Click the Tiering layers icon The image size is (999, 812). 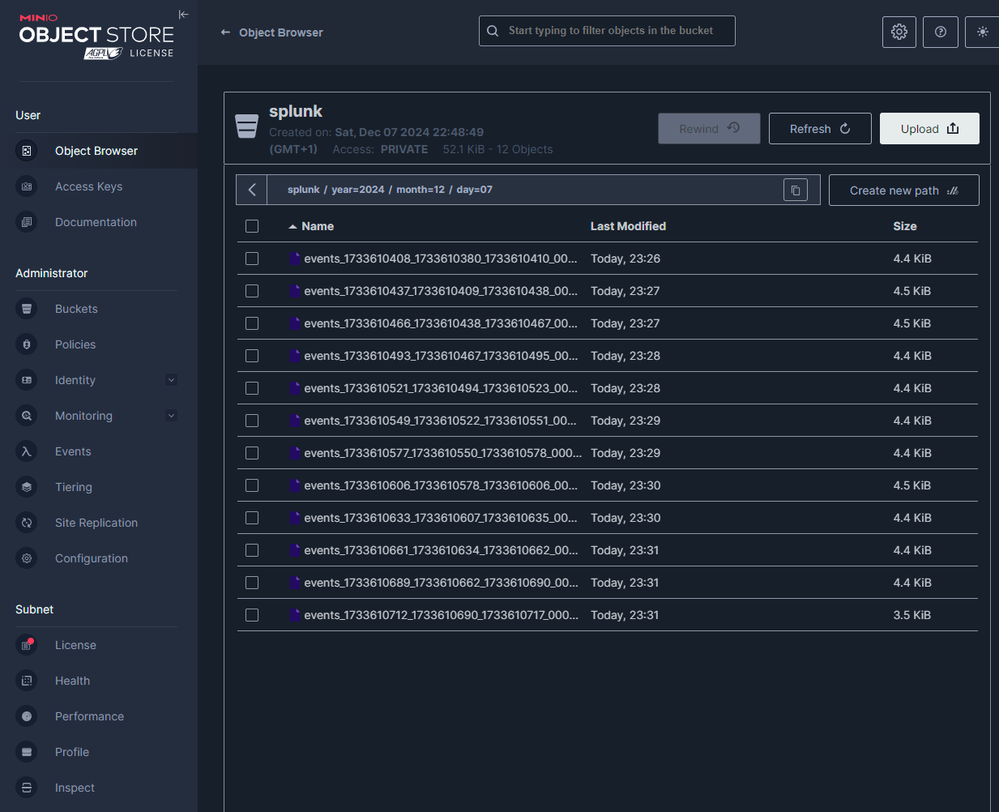(27, 488)
